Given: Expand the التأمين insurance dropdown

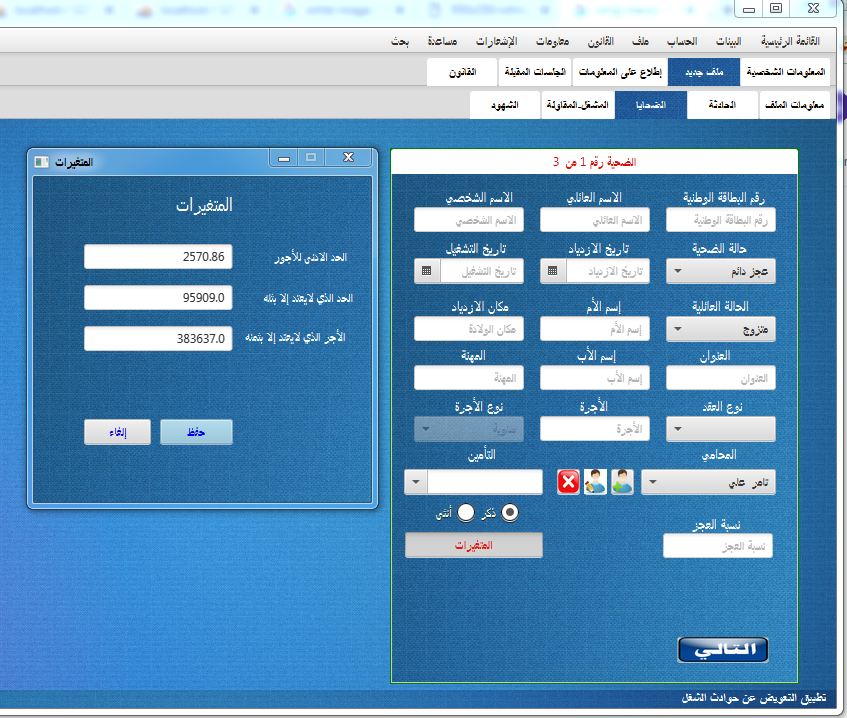Looking at the screenshot, I should coord(414,482).
